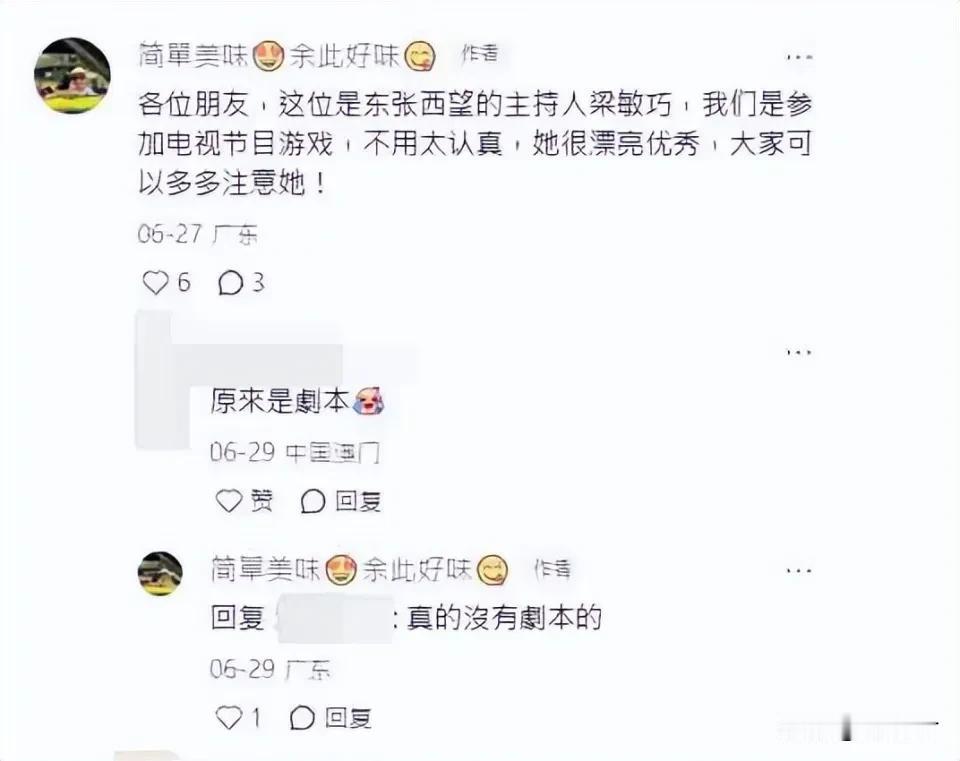Click the 06-27 广东 timestamp
Screen dimensions: 960x761
198,234
